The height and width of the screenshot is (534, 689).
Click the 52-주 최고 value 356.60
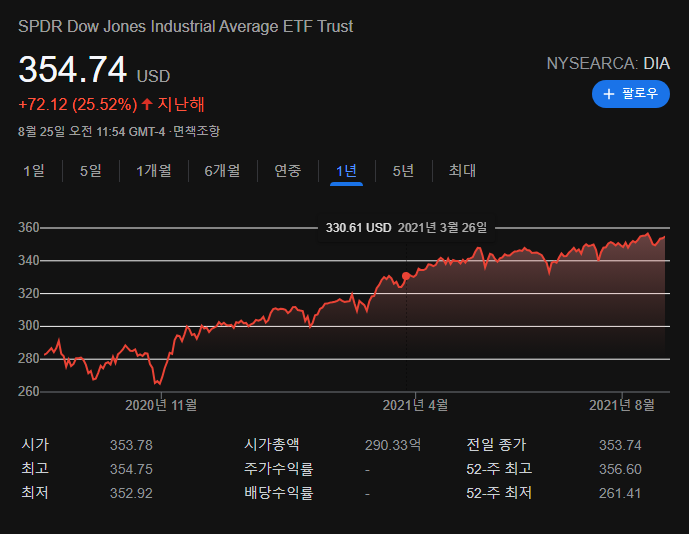[620, 469]
